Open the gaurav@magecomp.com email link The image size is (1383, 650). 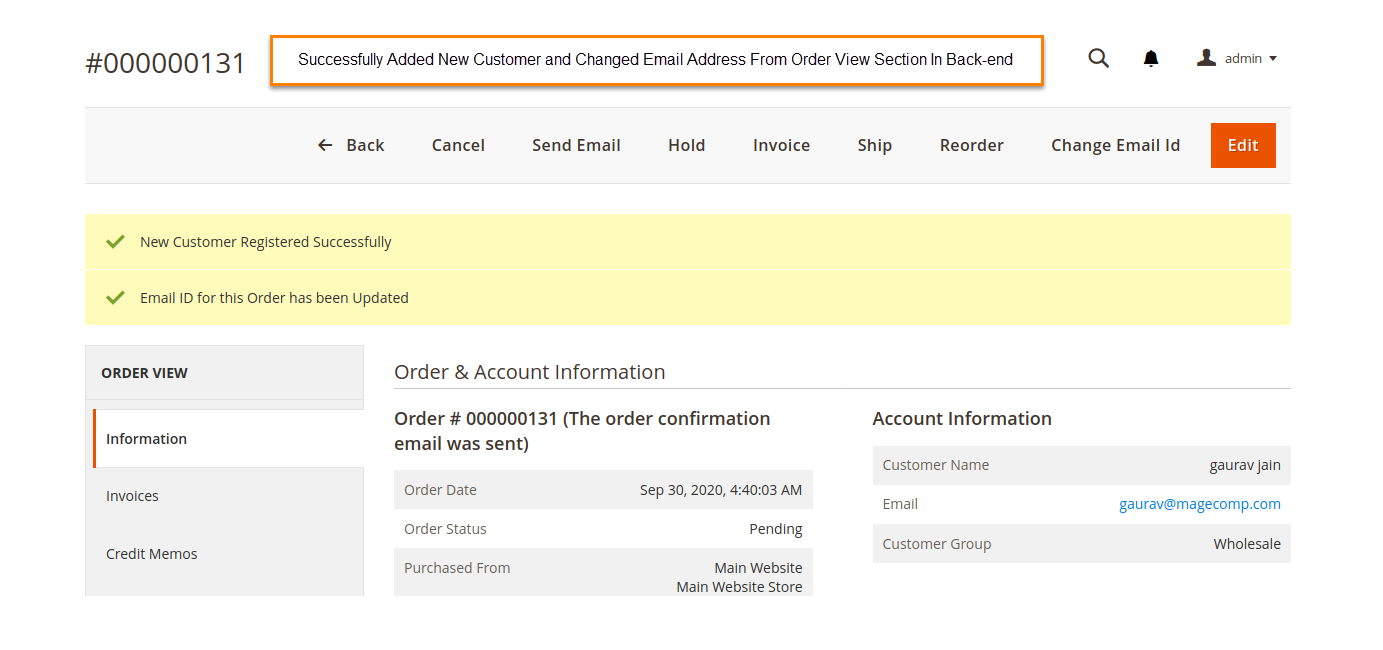[1199, 505]
